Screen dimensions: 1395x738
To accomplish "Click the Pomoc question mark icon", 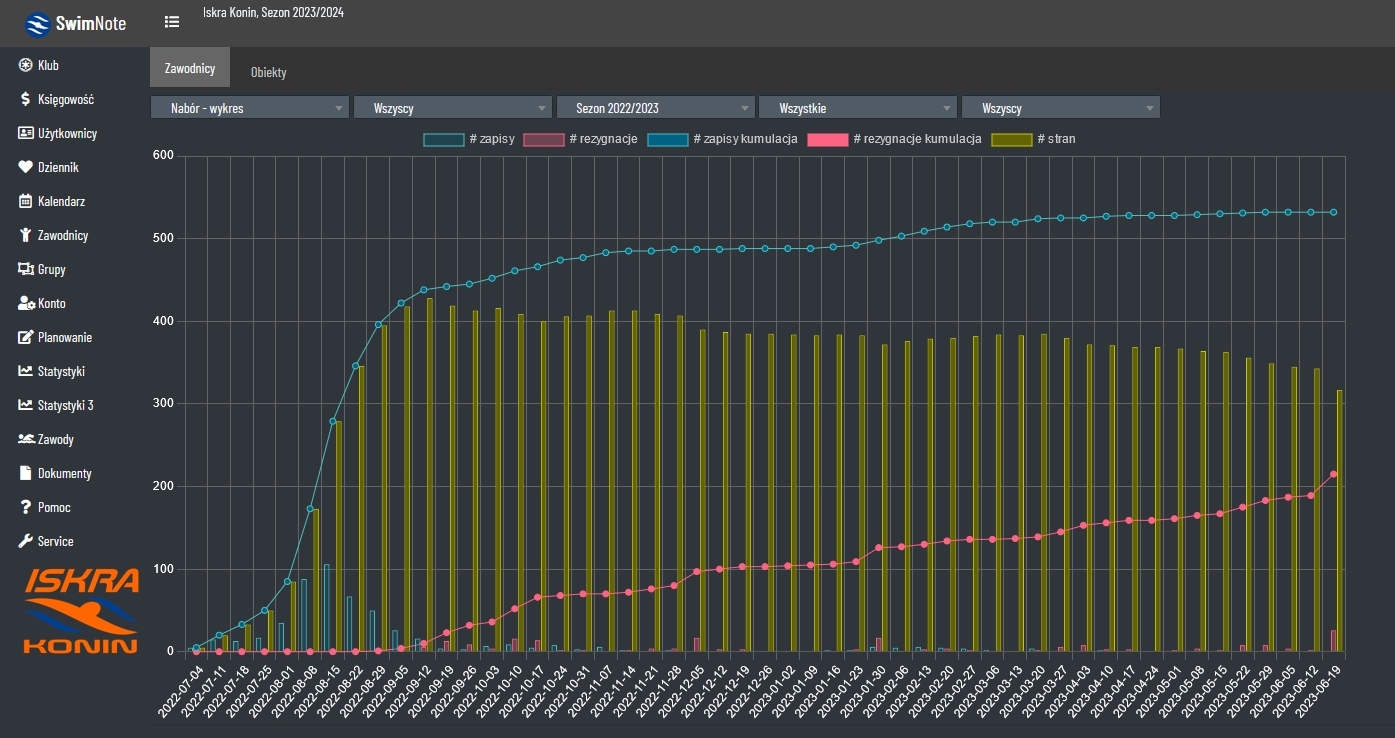I will click(x=26, y=507).
